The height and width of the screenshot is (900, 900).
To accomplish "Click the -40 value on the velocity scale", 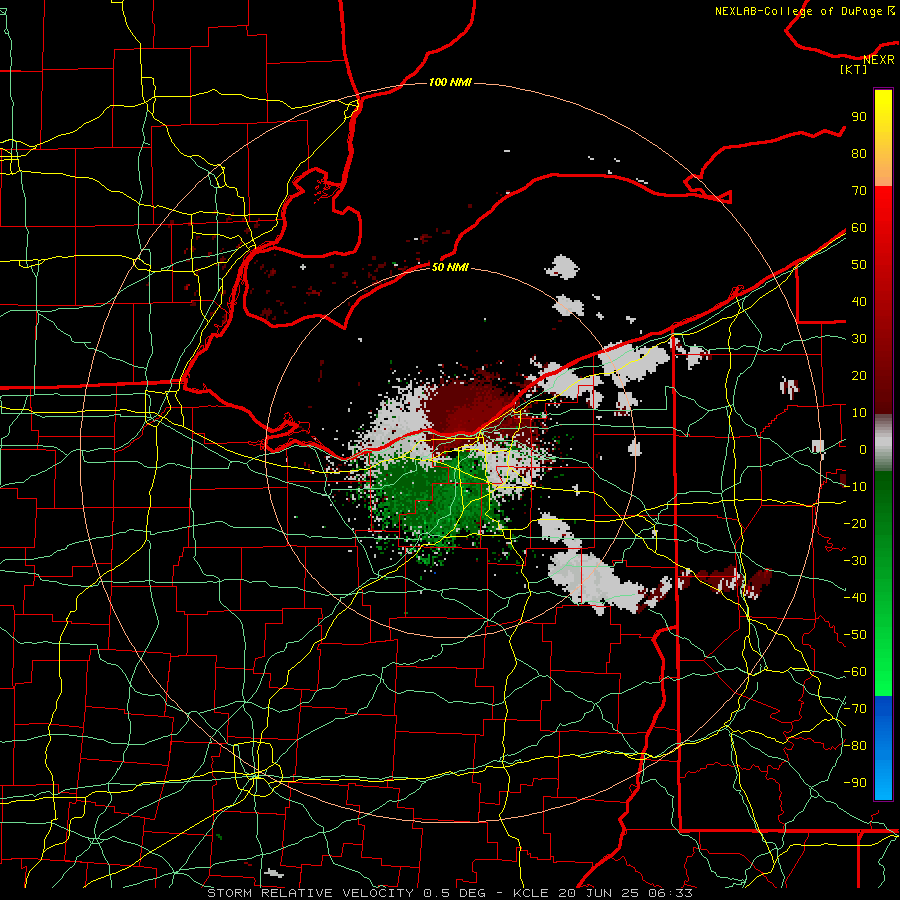I will [x=855, y=598].
